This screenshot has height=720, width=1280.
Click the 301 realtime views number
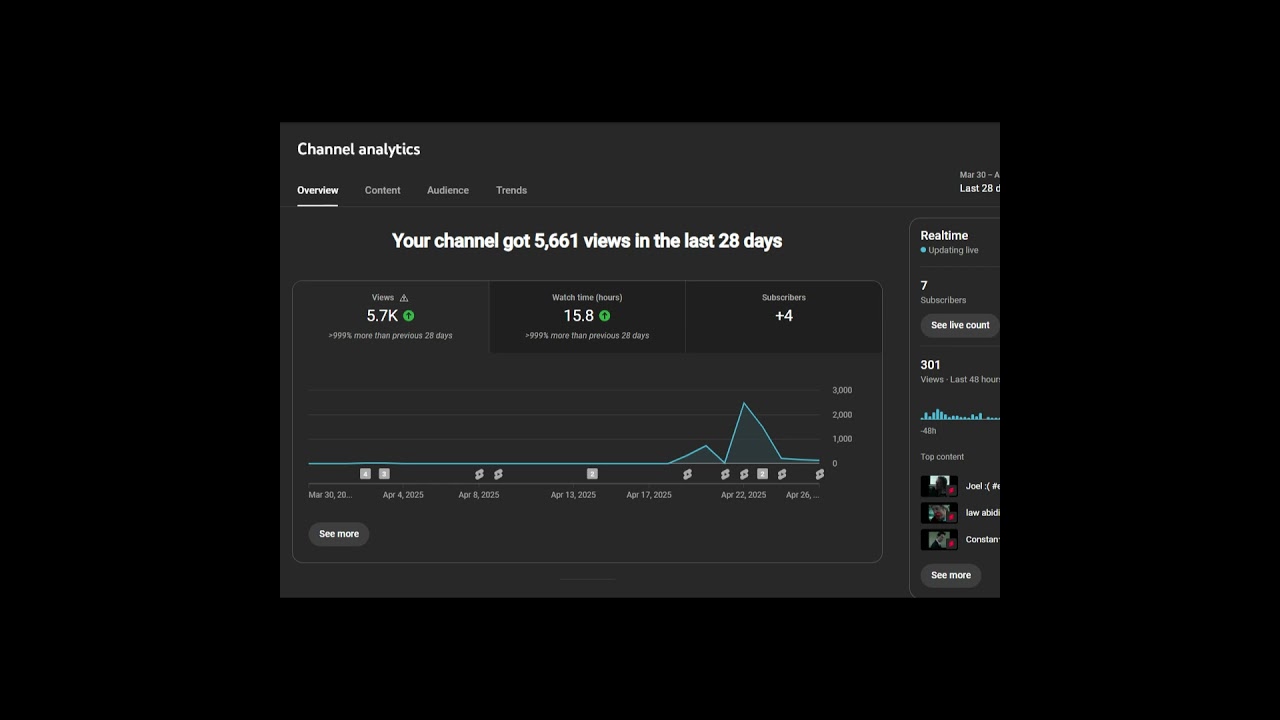pyautogui.click(x=931, y=365)
